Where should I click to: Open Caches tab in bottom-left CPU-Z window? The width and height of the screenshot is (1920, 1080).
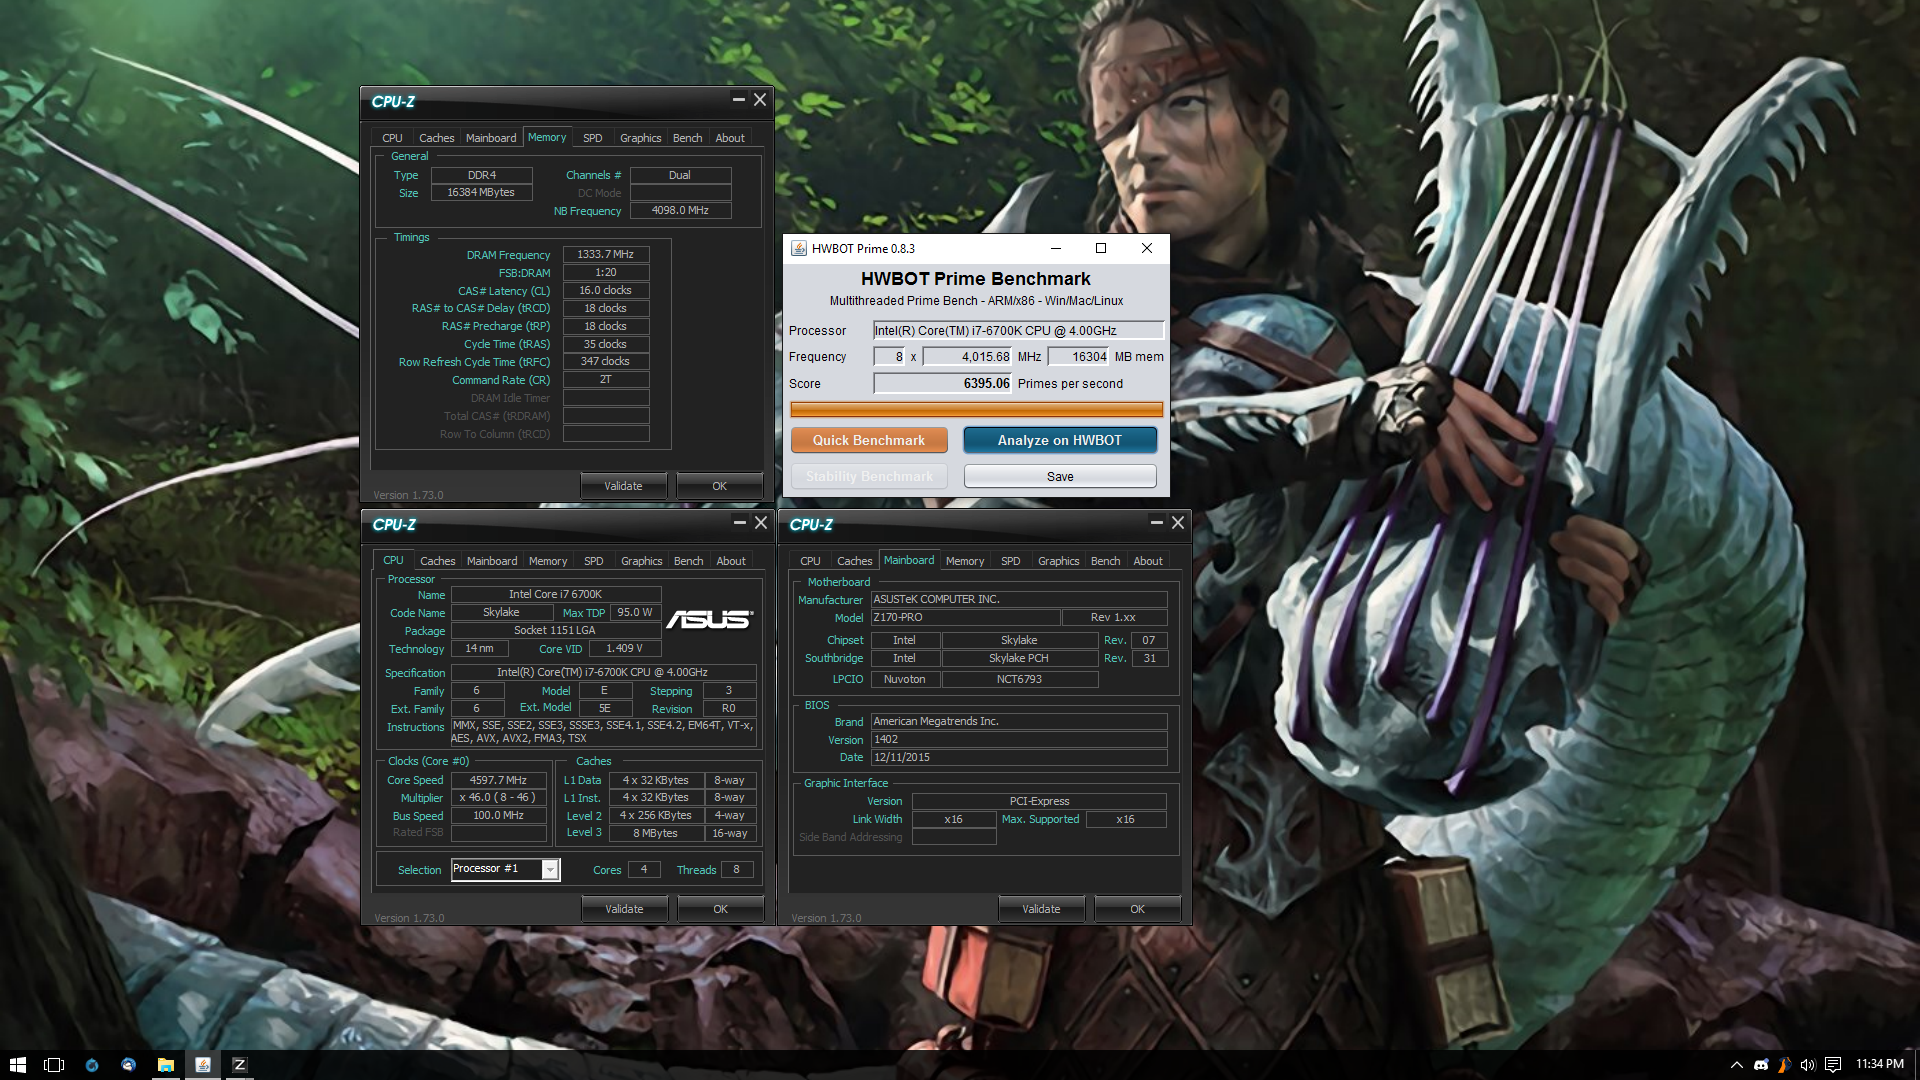[x=437, y=561]
